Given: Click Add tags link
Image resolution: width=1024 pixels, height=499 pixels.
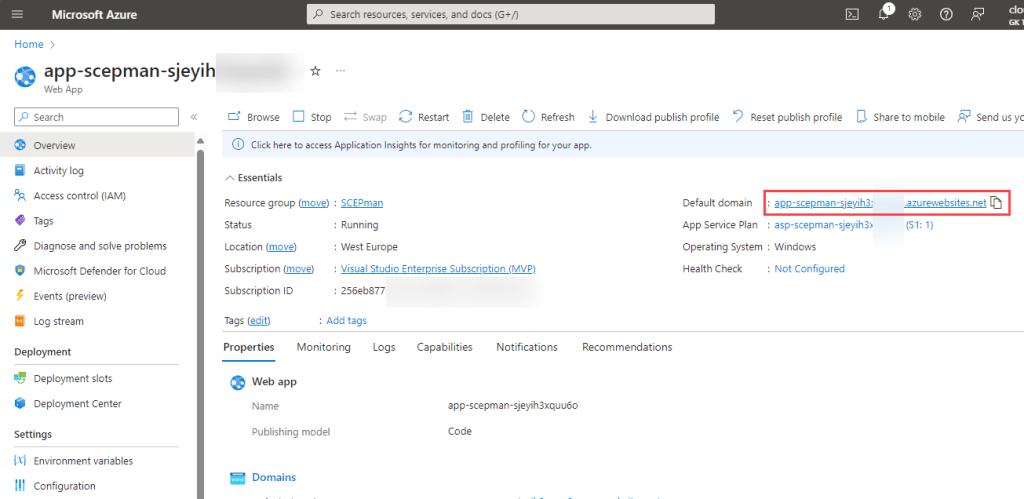Looking at the screenshot, I should click(x=346, y=321).
